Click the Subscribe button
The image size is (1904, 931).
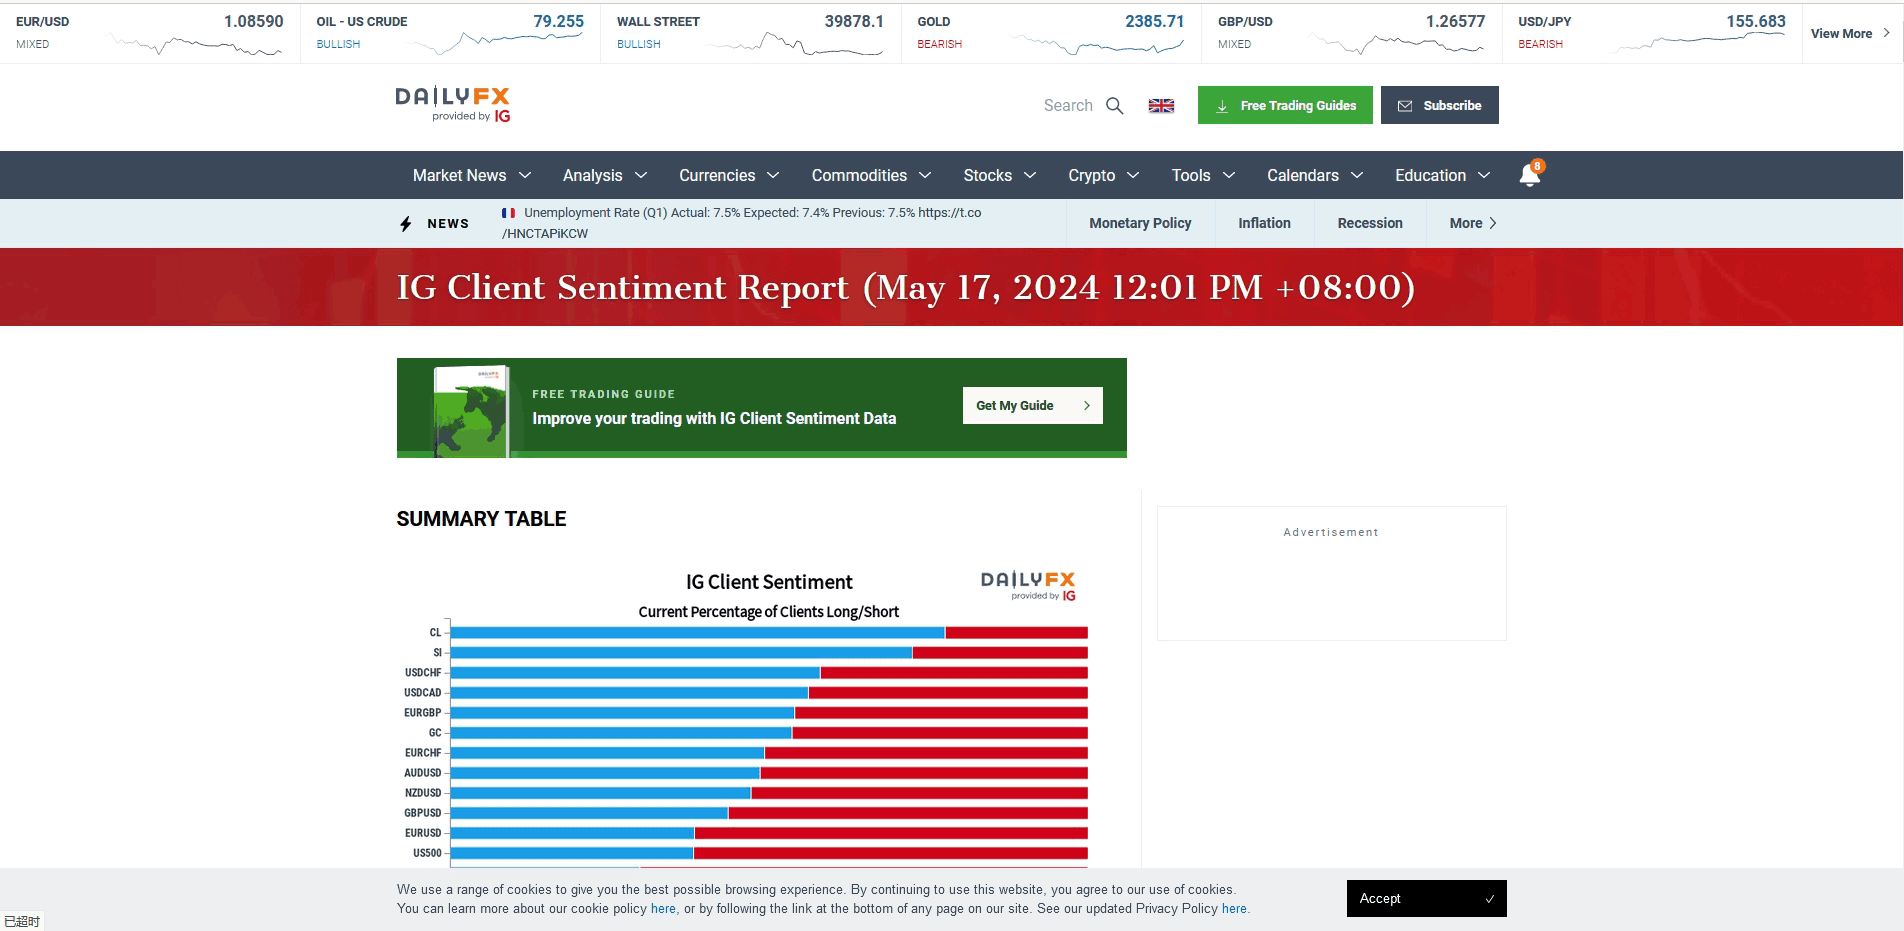click(x=1440, y=105)
